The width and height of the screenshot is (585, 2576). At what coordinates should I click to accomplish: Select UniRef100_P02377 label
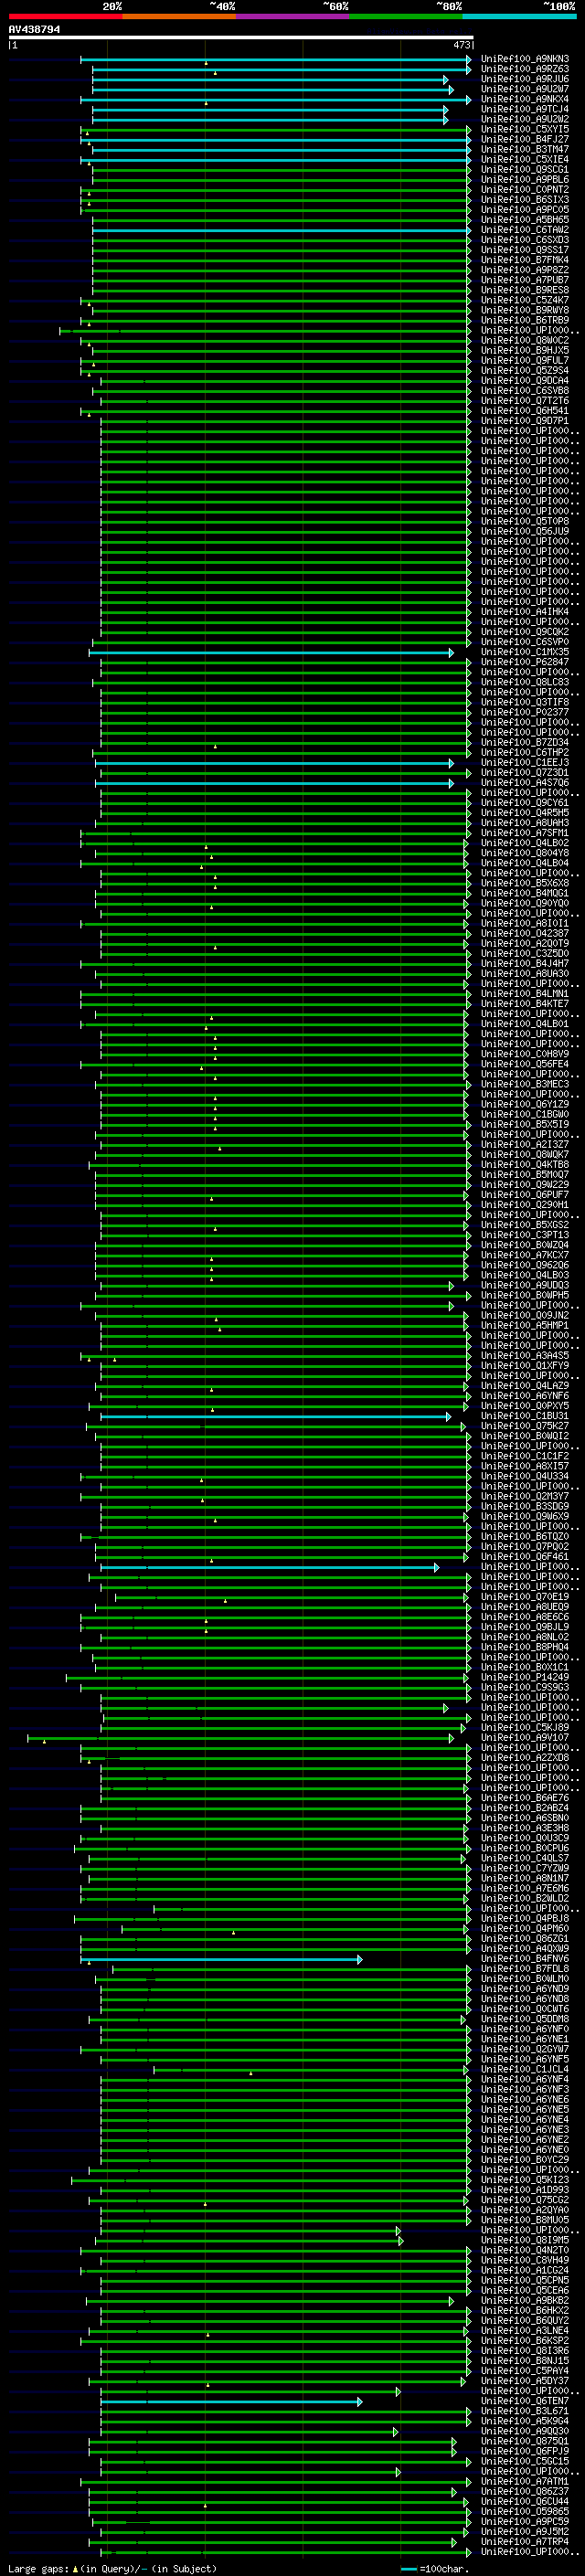525,712
